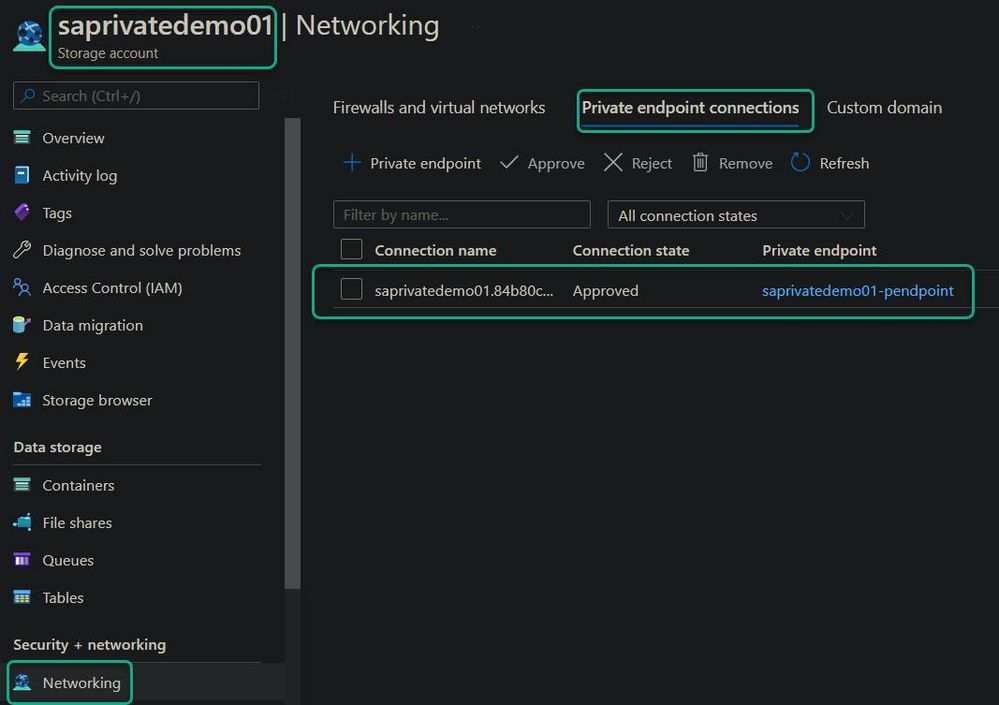Add a new Private endpoint
Image resolution: width=999 pixels, height=705 pixels.
click(425, 163)
